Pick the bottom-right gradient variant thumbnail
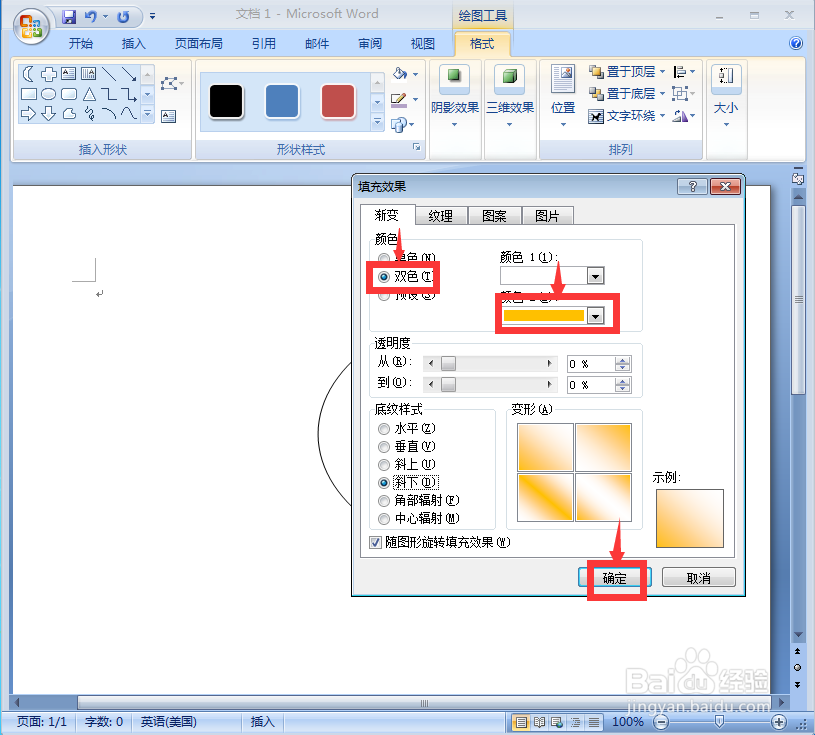 coord(603,497)
